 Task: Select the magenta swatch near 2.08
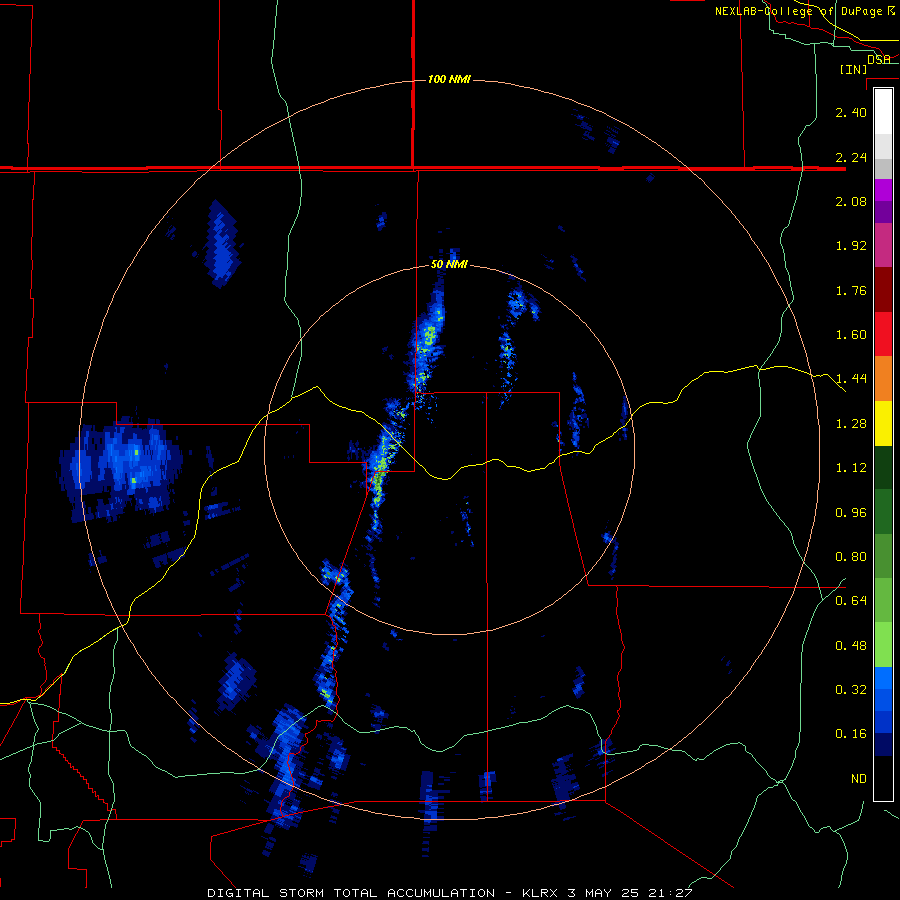click(883, 190)
